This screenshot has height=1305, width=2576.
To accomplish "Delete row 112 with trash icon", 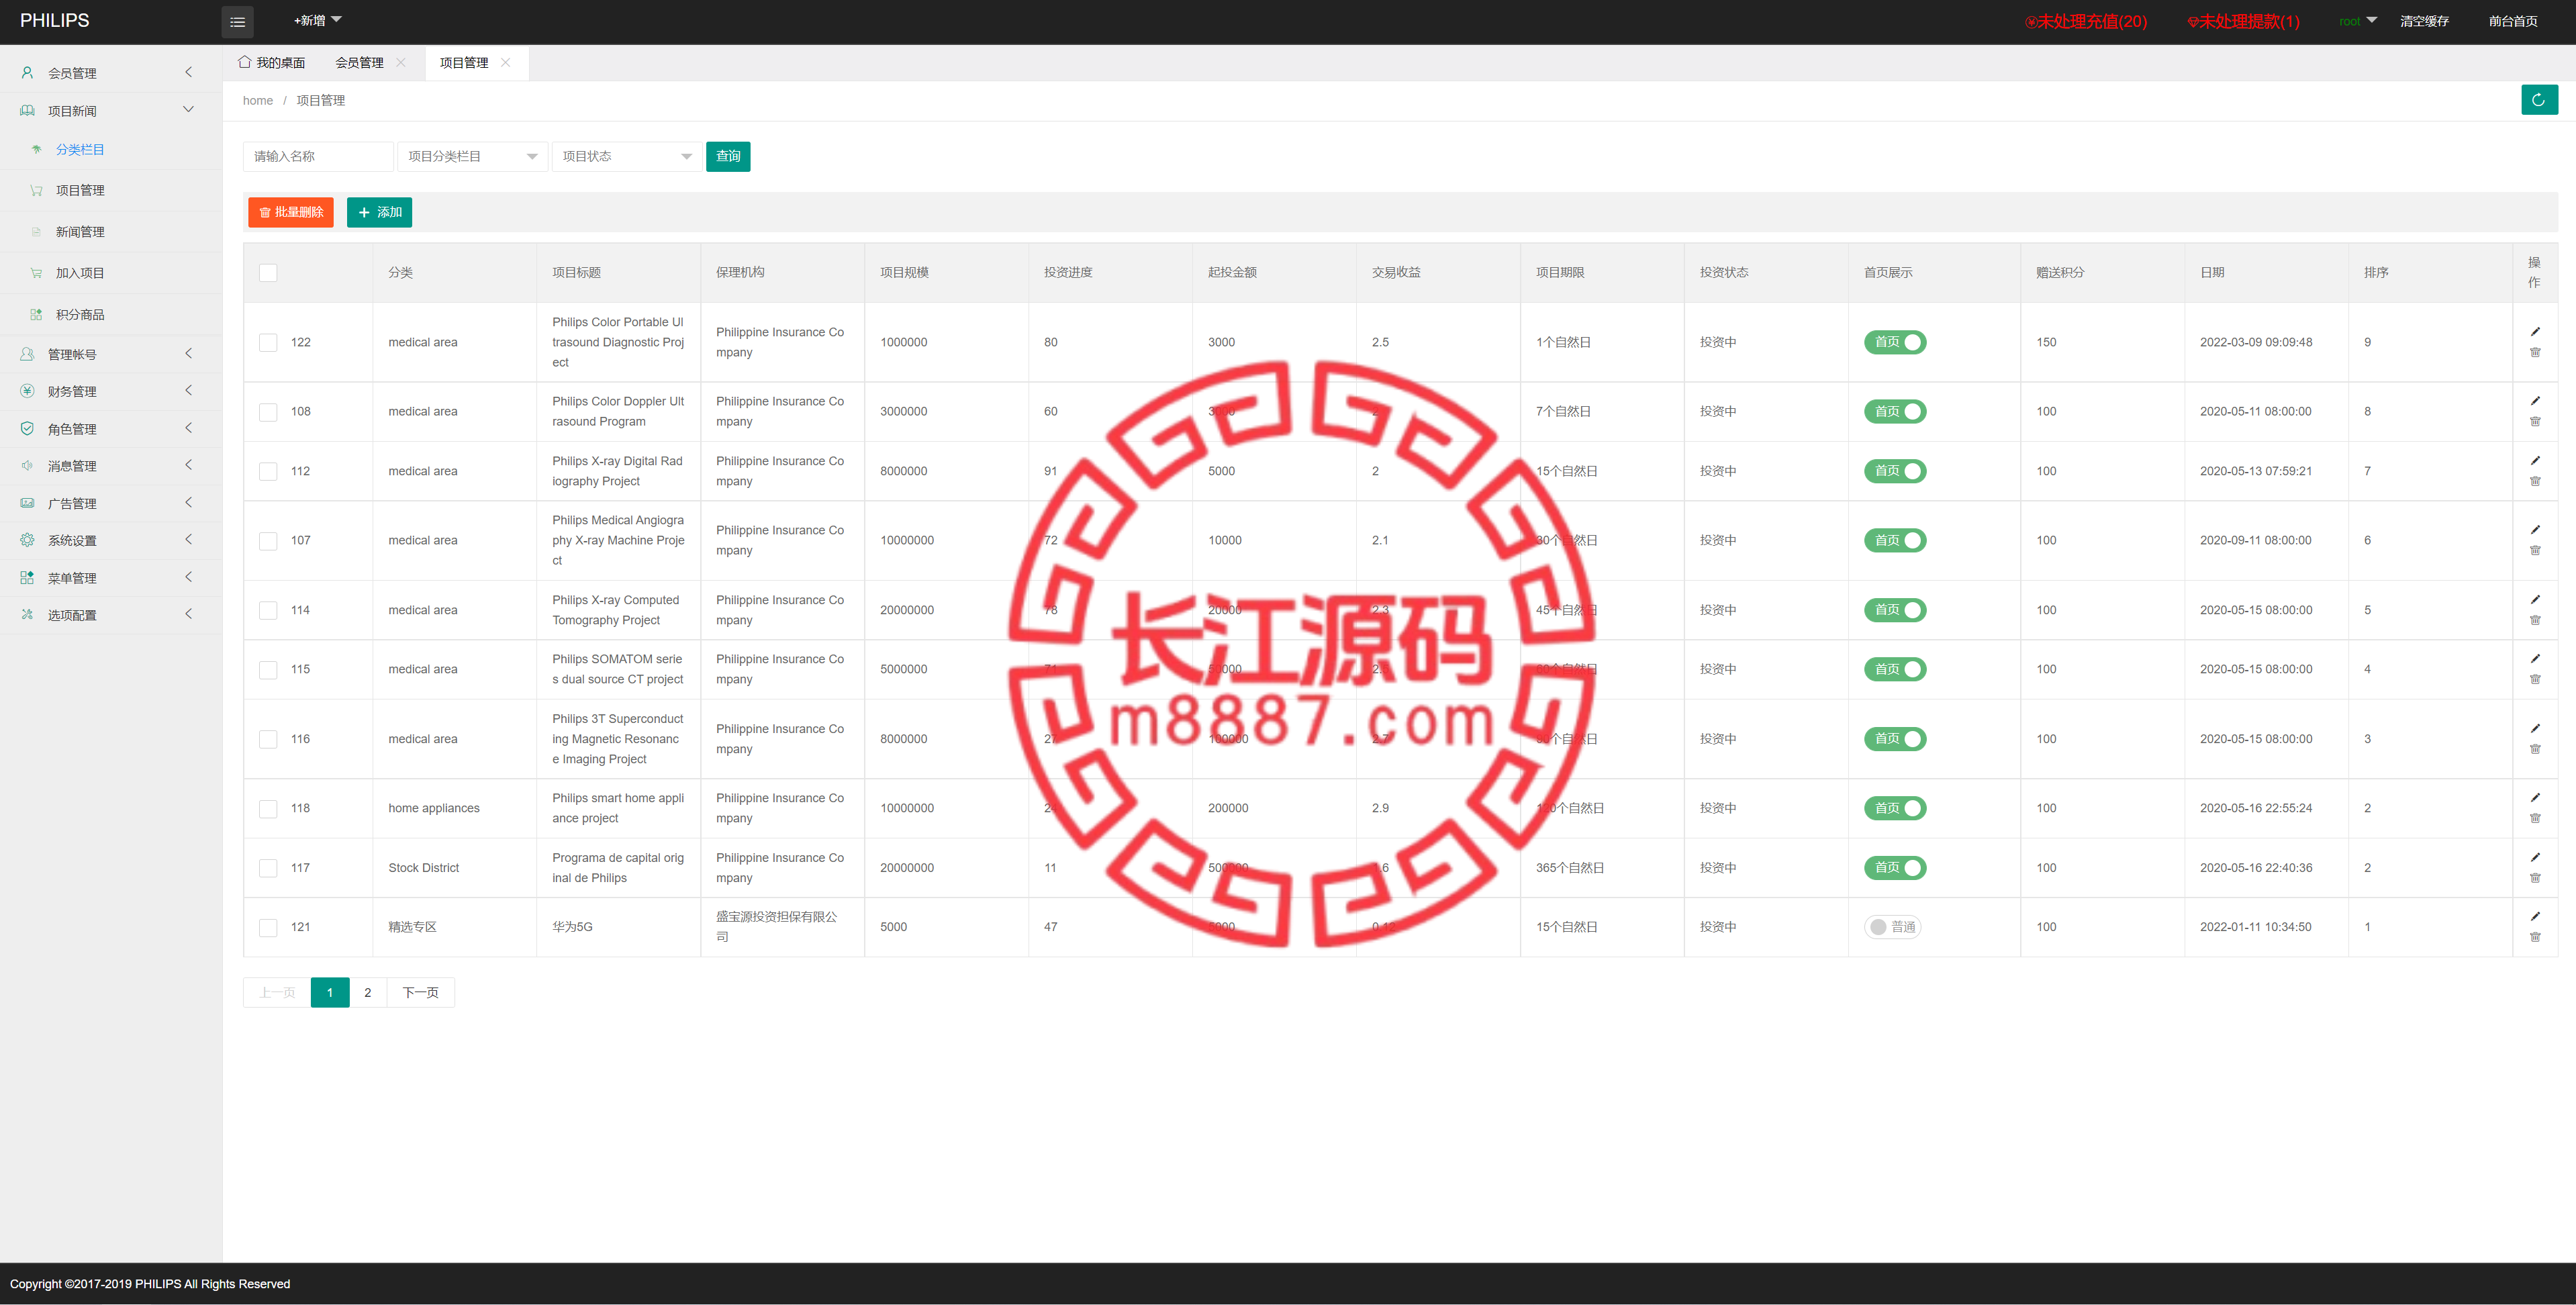I will pyautogui.click(x=2534, y=481).
